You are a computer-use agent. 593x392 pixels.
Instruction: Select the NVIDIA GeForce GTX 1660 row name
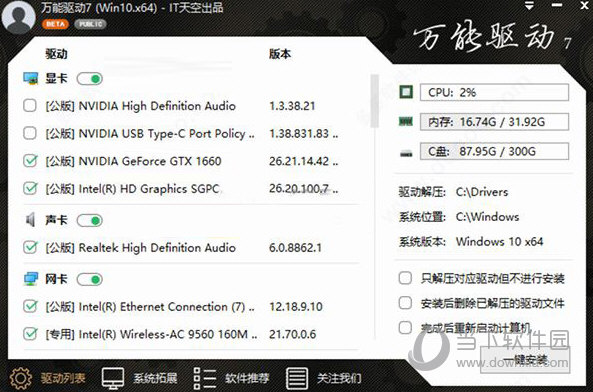tap(133, 161)
